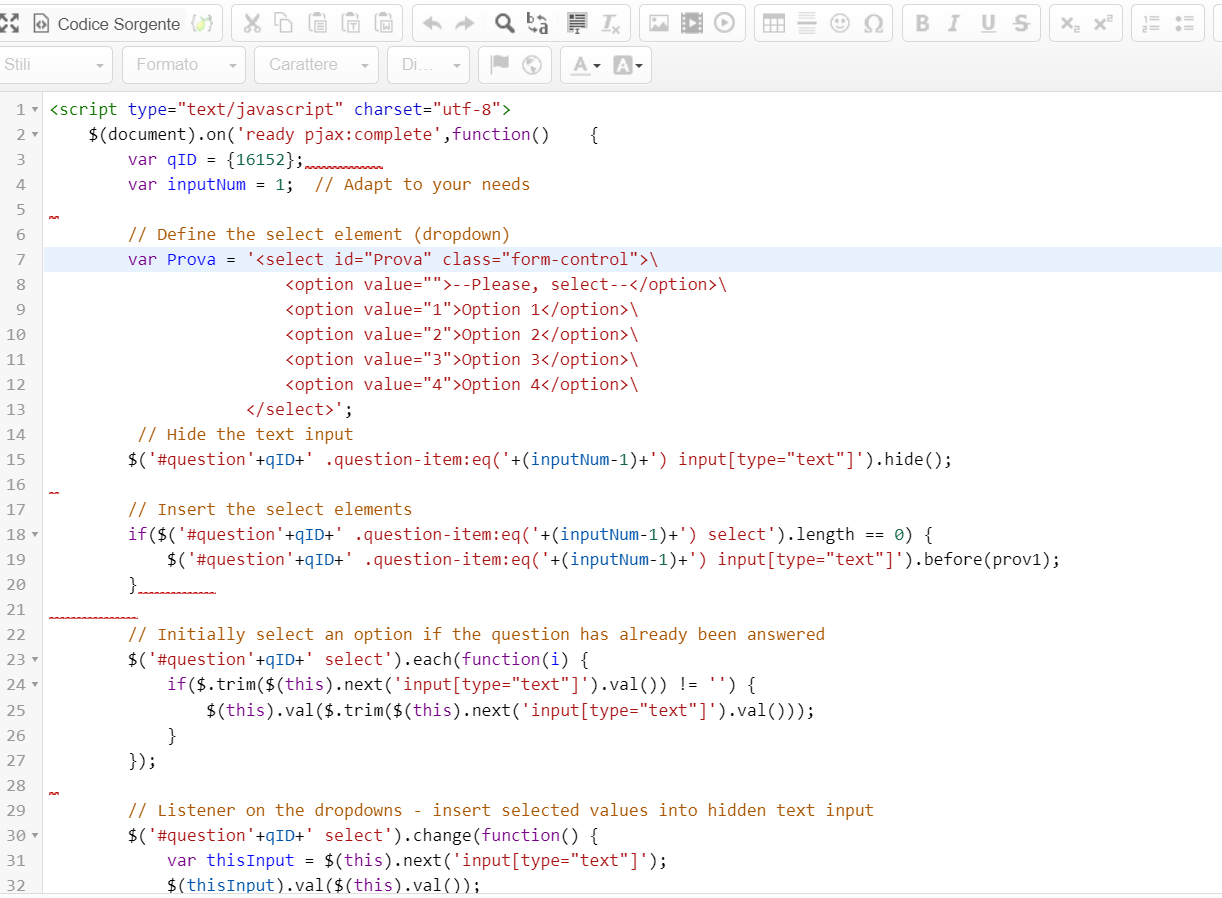
Task: Click the undo arrow button
Action: pos(432,23)
